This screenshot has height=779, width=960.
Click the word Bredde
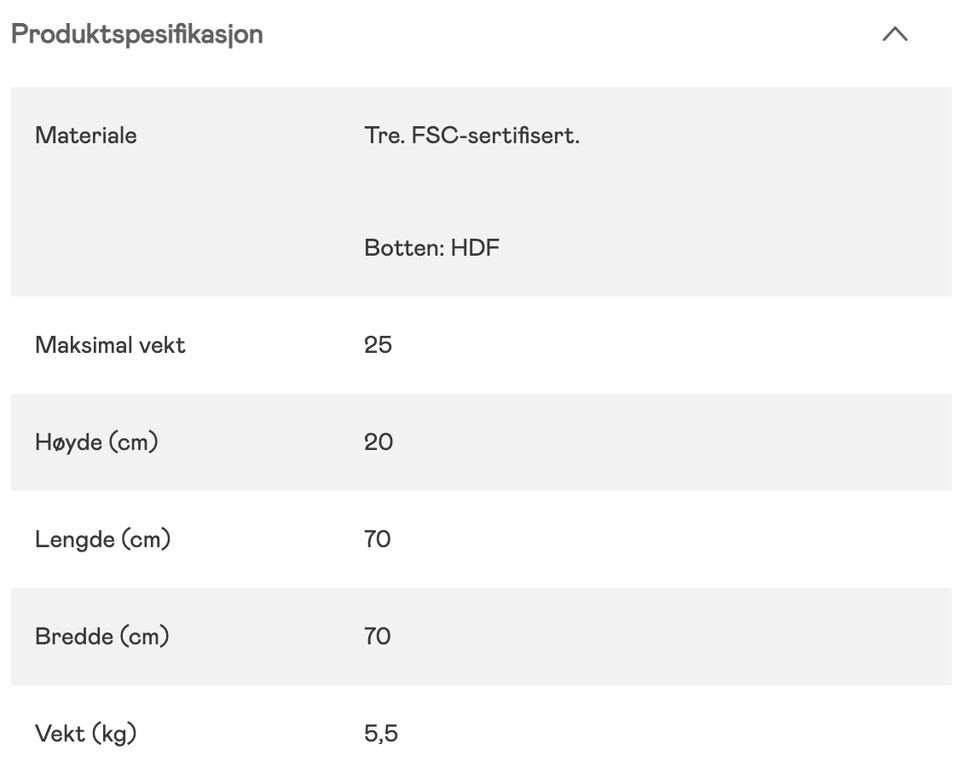73,636
